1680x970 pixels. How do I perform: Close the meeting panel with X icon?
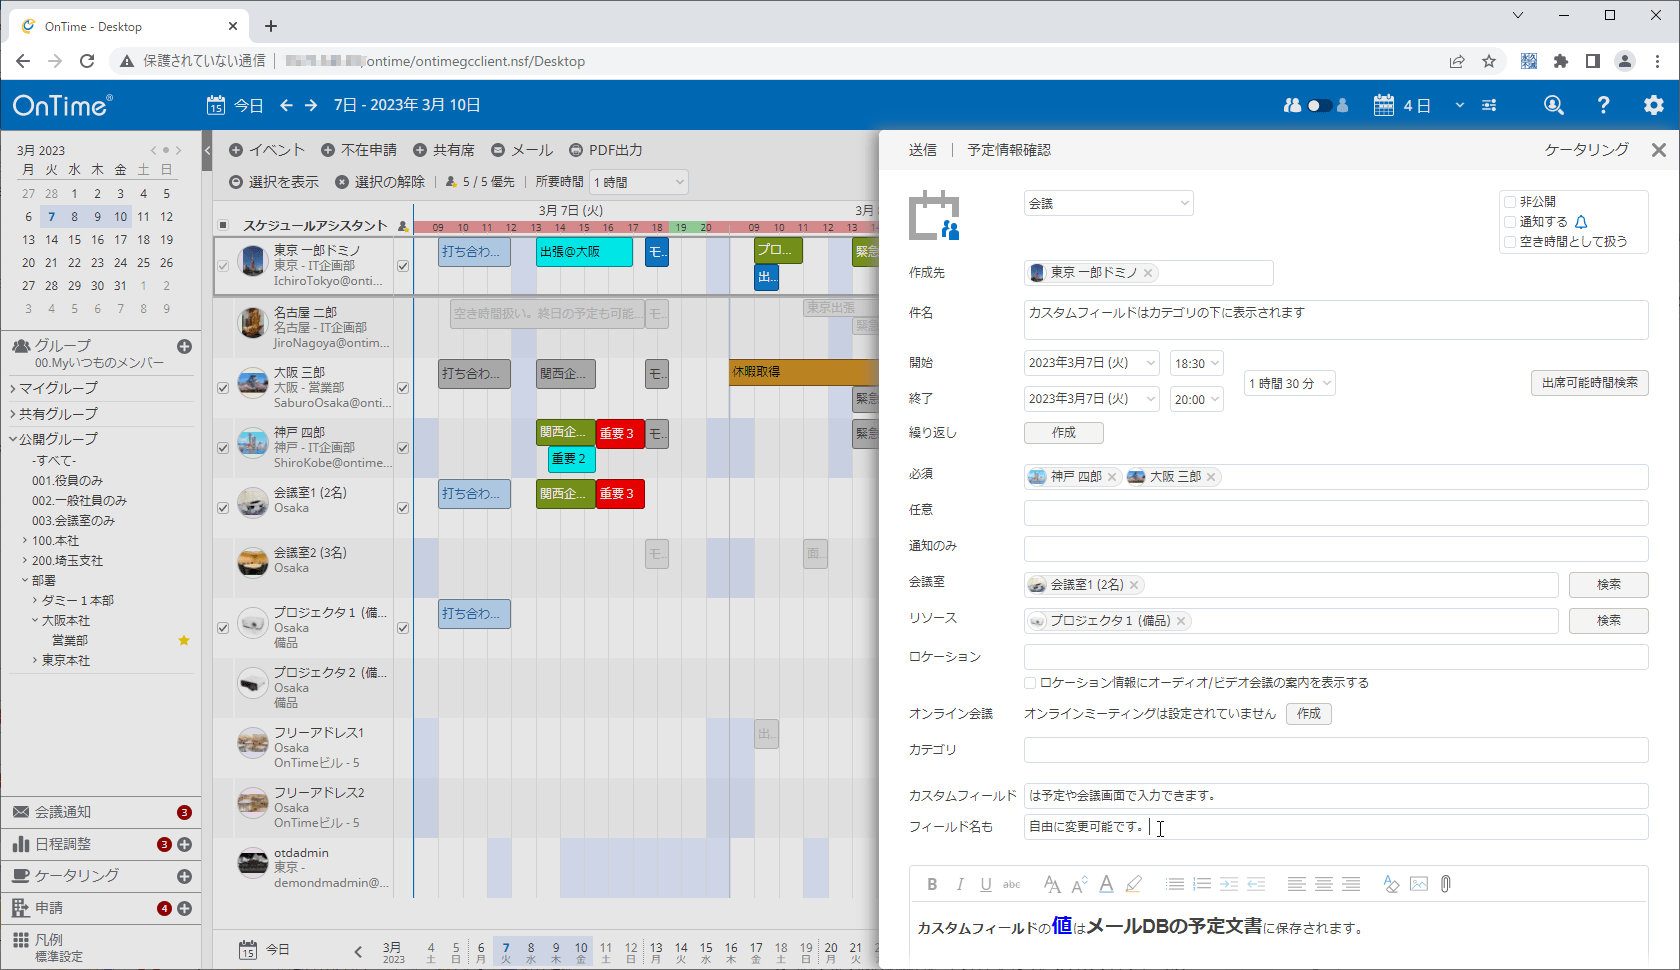[x=1658, y=150]
